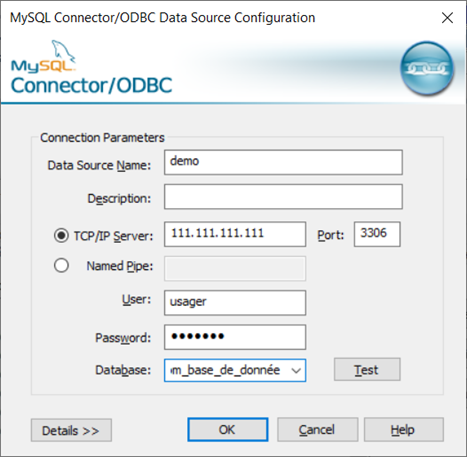Click the Connector/ODBC banner title
The image size is (467, 457).
[x=91, y=85]
